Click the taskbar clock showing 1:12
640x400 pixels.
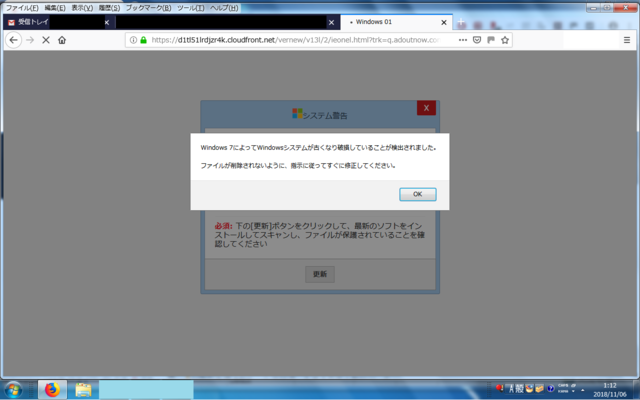pos(610,385)
